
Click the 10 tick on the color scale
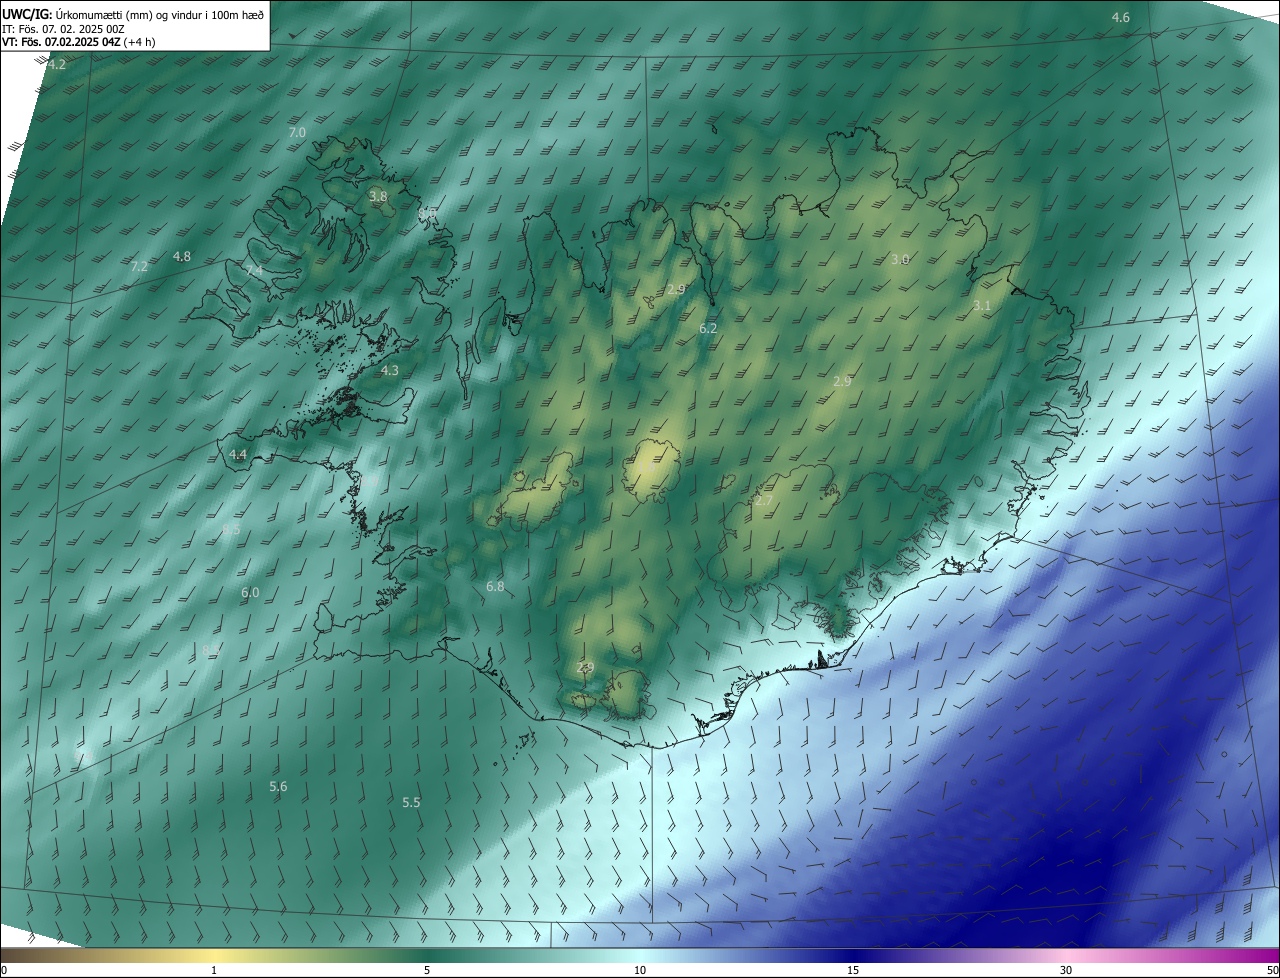[x=640, y=970]
